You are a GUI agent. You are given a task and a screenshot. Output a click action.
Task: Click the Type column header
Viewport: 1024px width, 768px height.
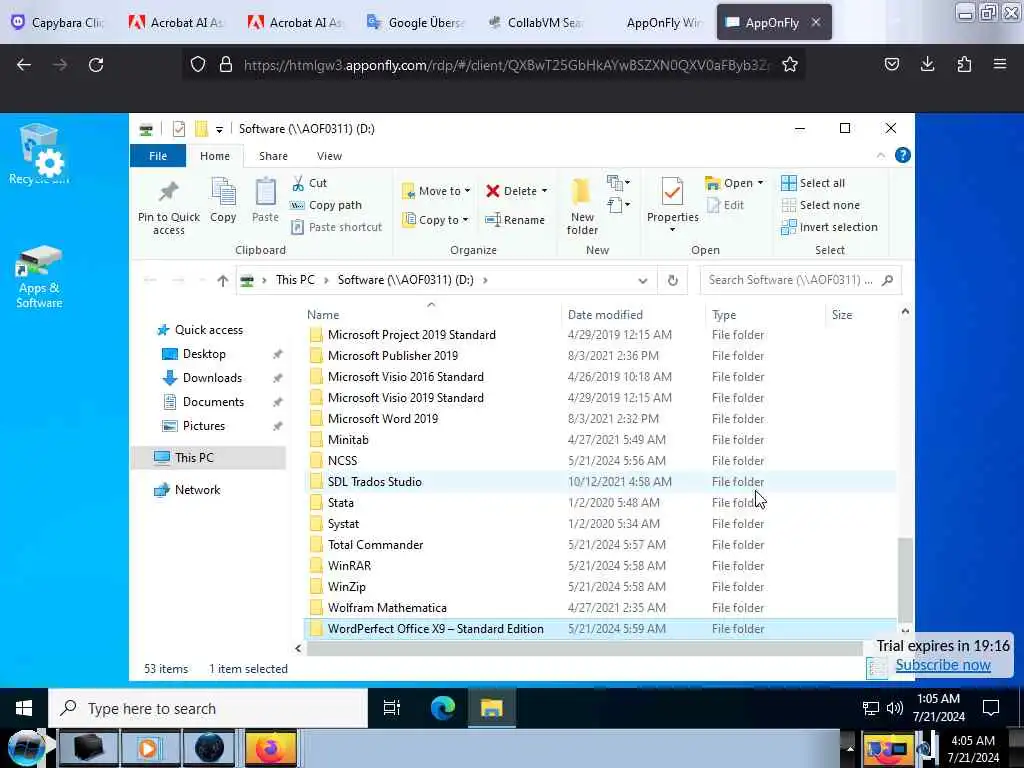click(724, 315)
